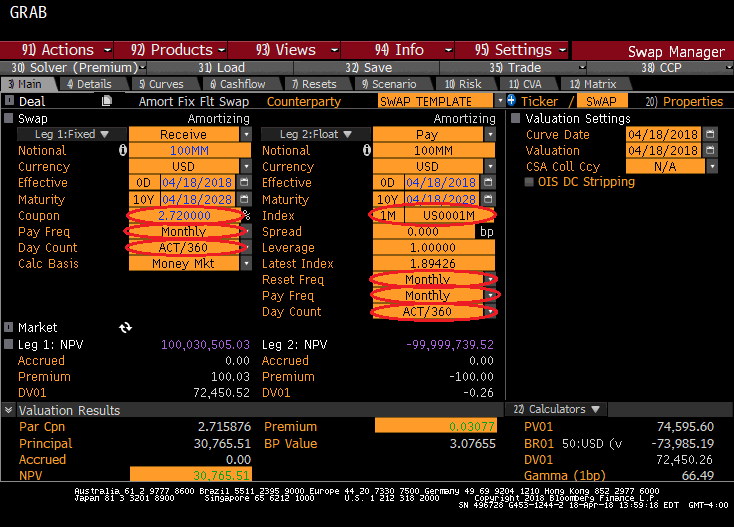Switch to the 11) CVA tab
The width and height of the screenshot is (734, 527).
tap(526, 84)
